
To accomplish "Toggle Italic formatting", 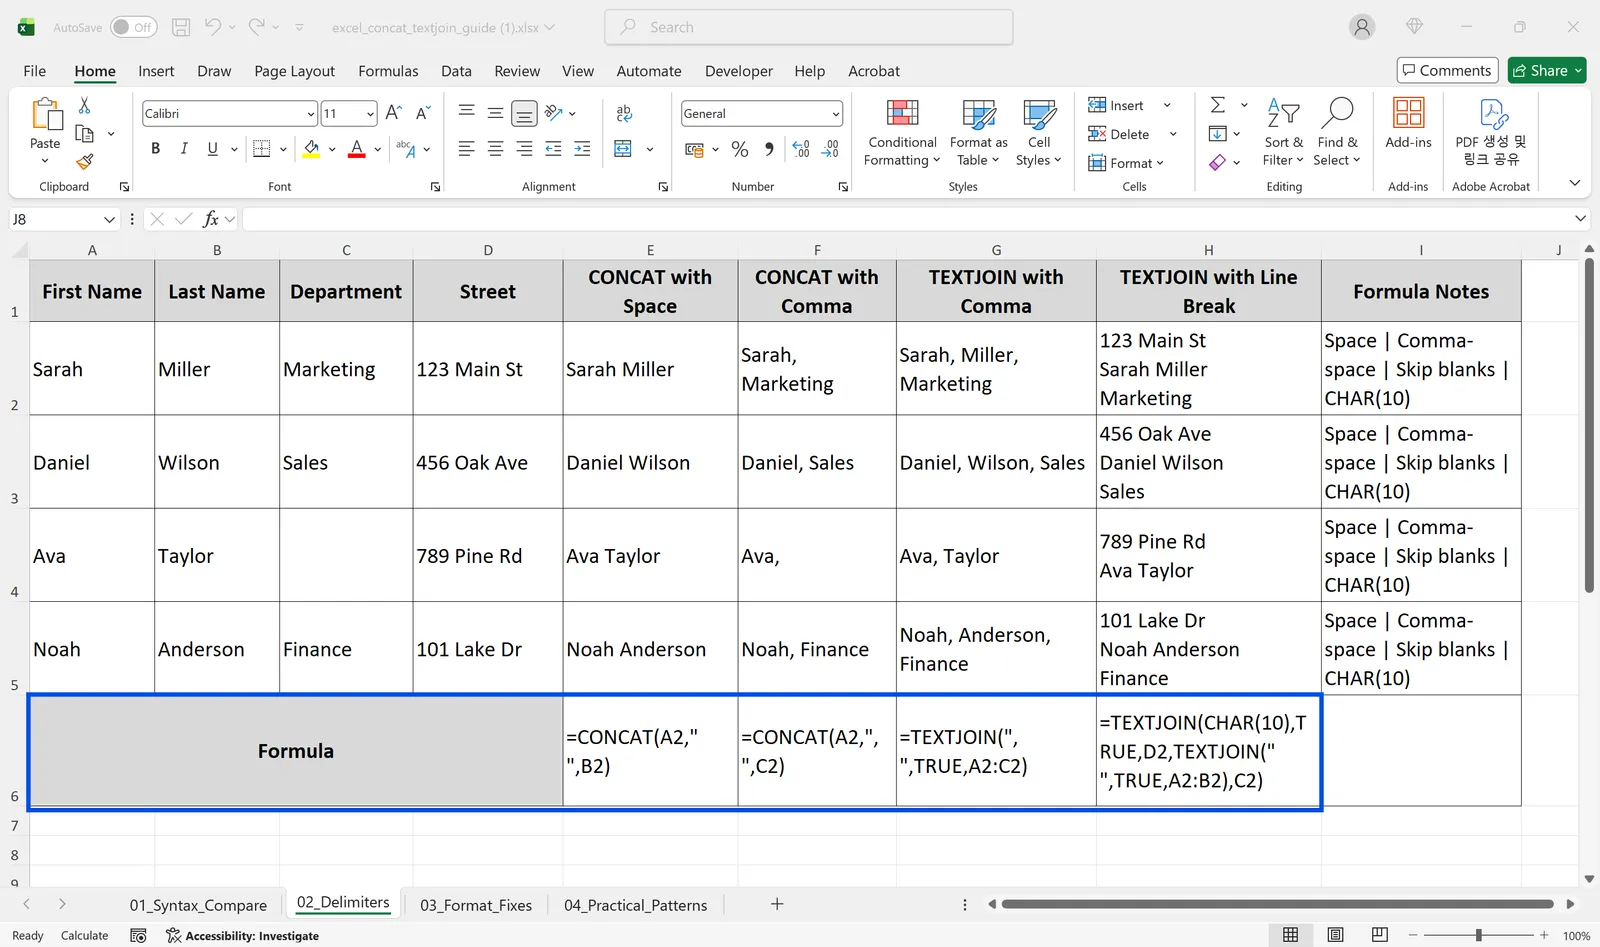I will coord(184,149).
